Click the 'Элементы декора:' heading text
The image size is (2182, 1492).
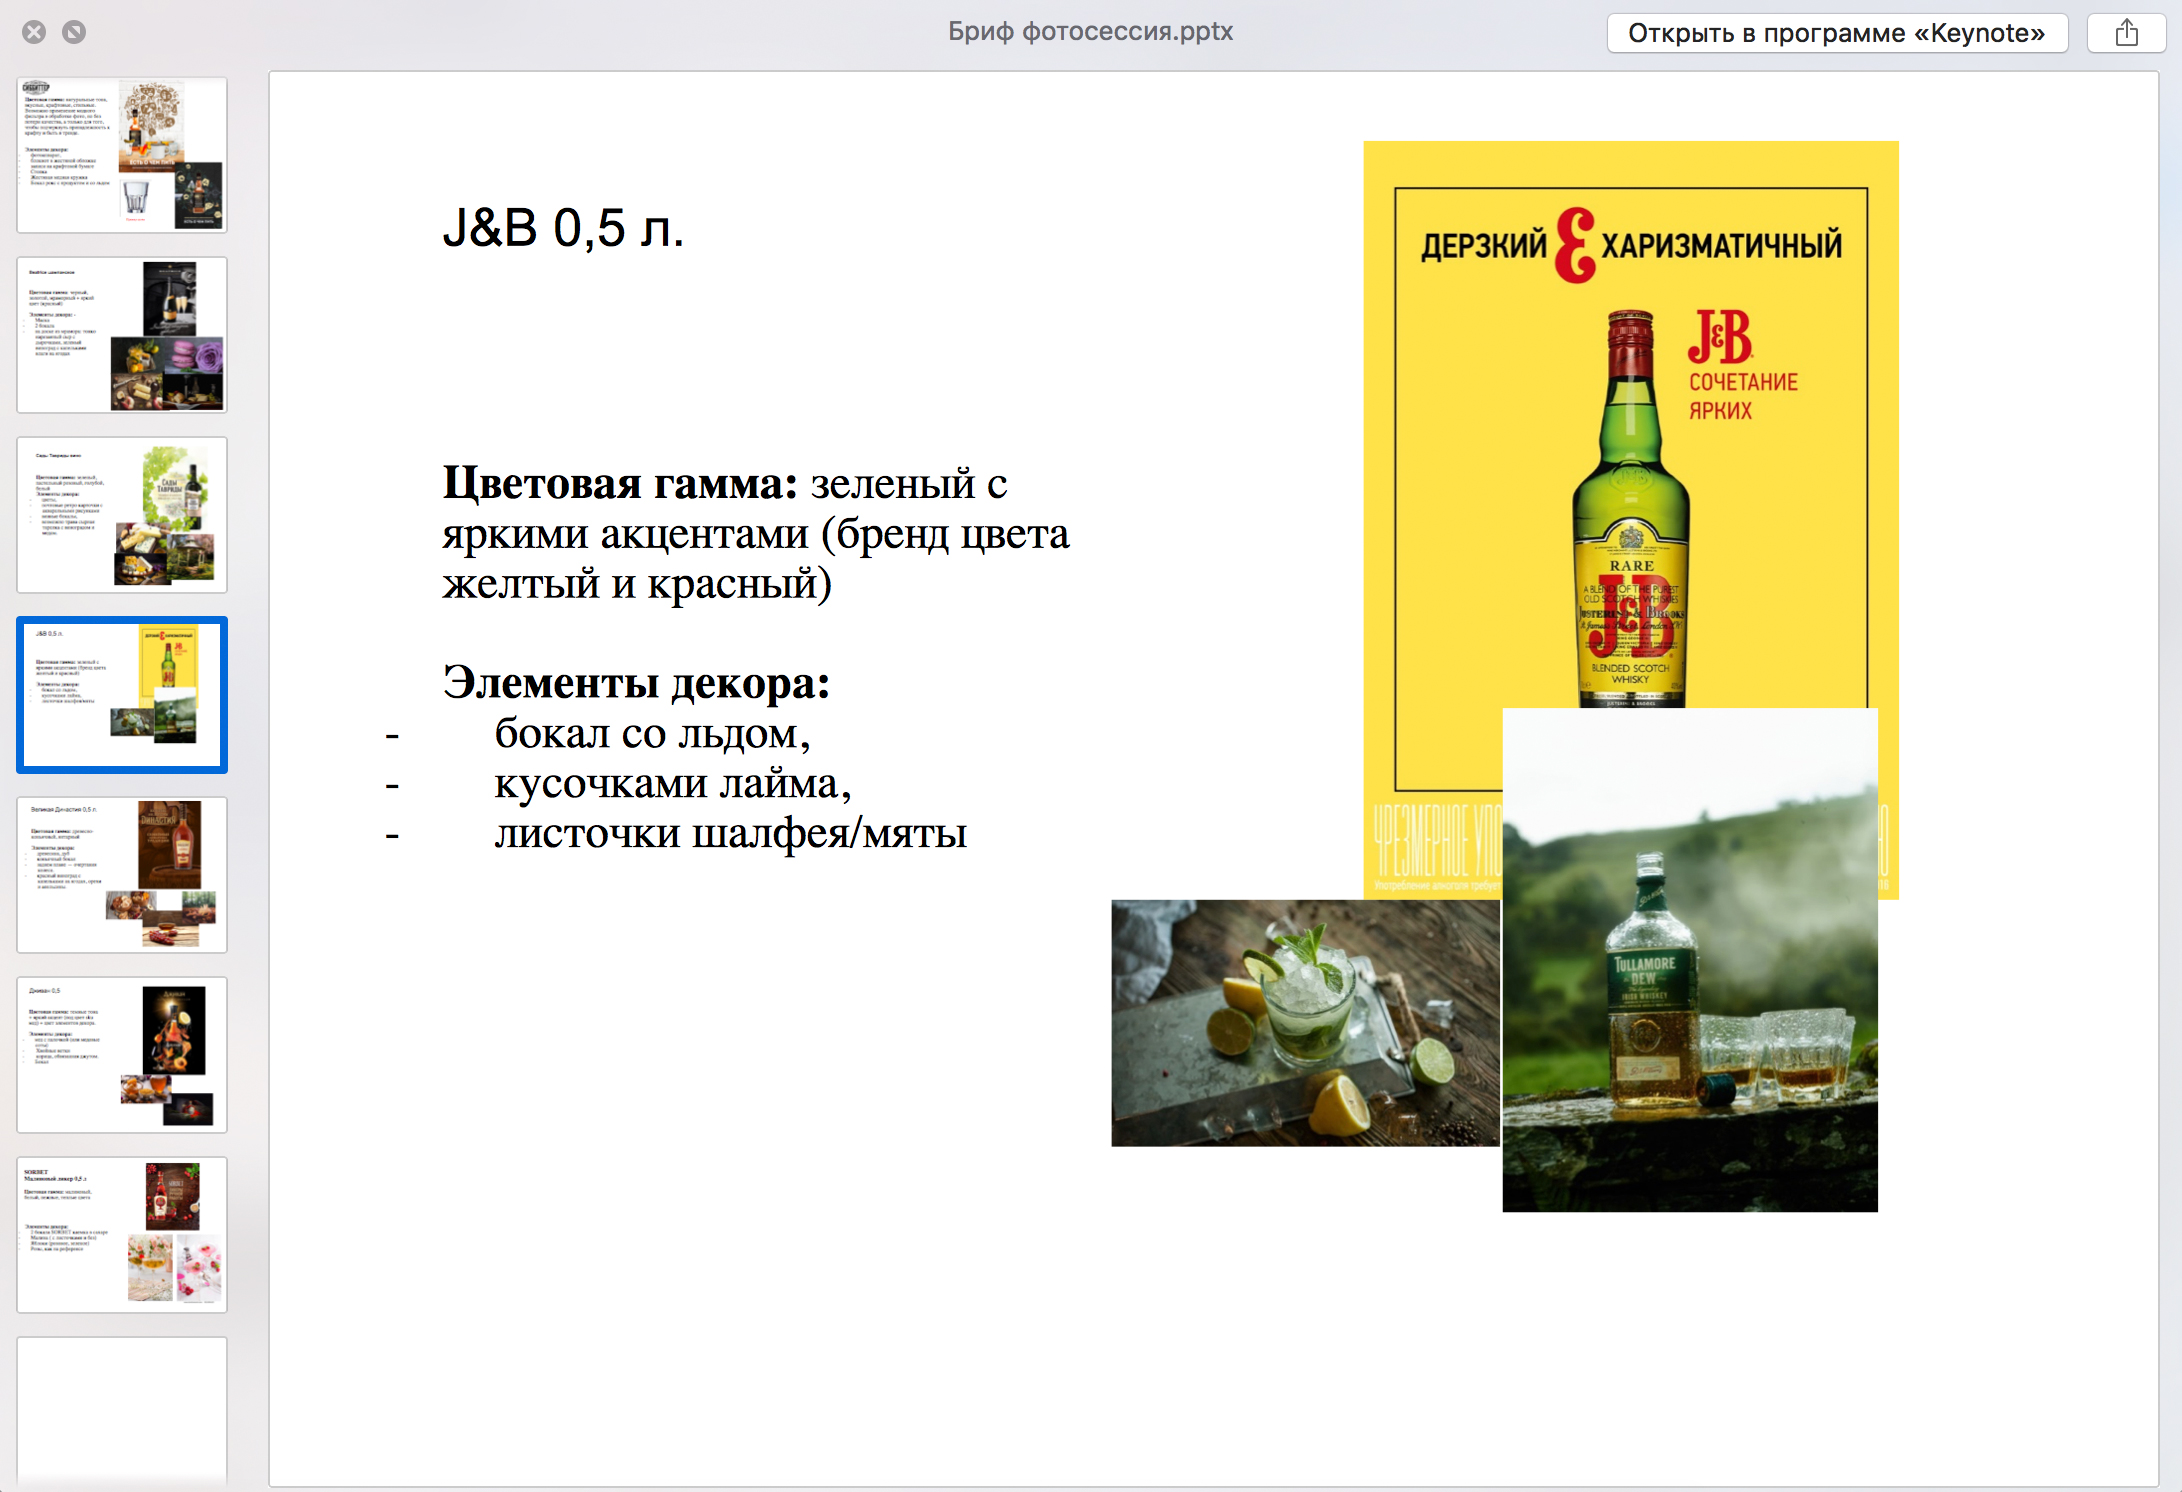tap(636, 683)
